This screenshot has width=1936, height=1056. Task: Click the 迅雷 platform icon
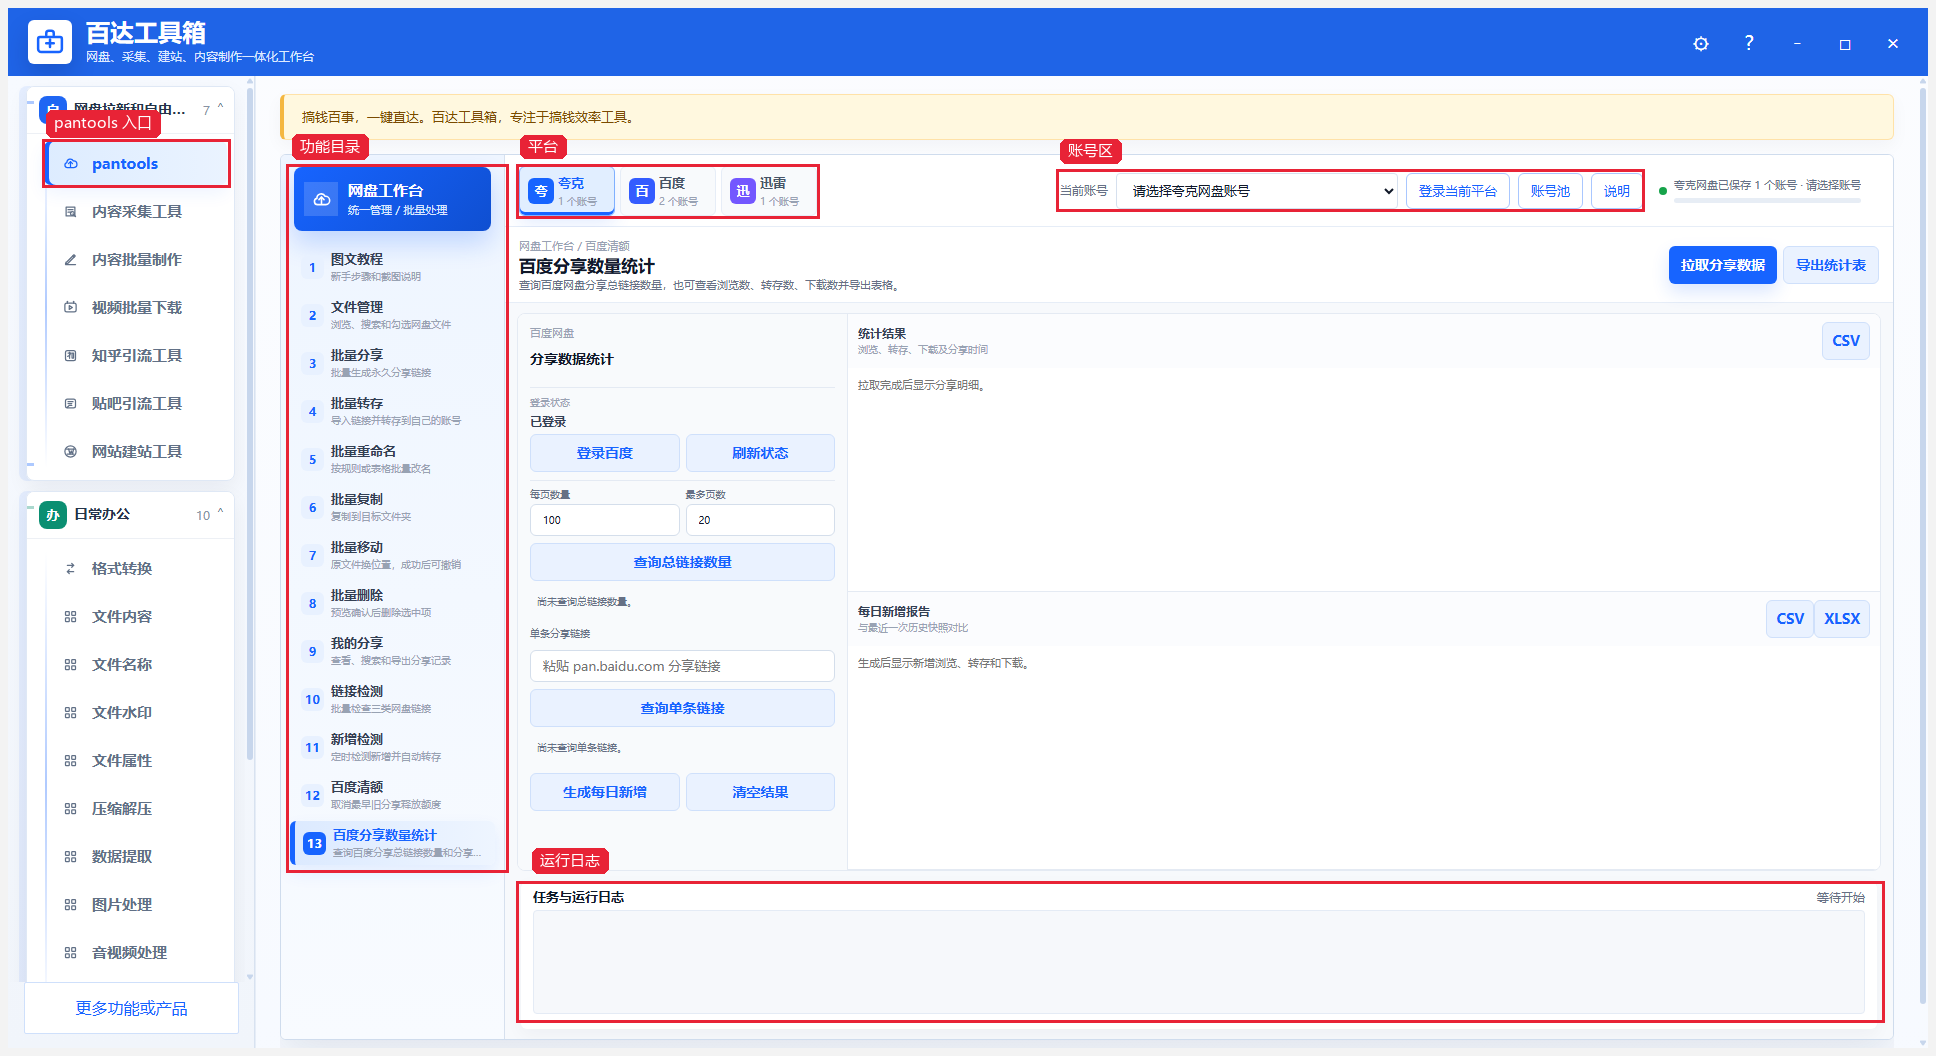coord(743,191)
